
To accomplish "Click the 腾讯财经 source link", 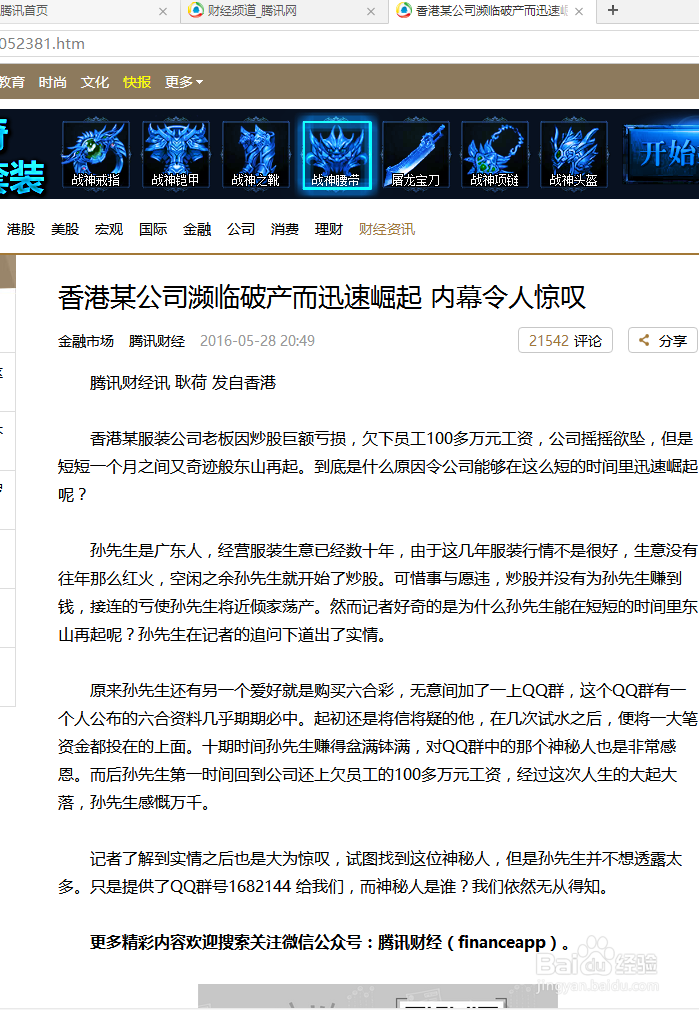I will tap(157, 341).
